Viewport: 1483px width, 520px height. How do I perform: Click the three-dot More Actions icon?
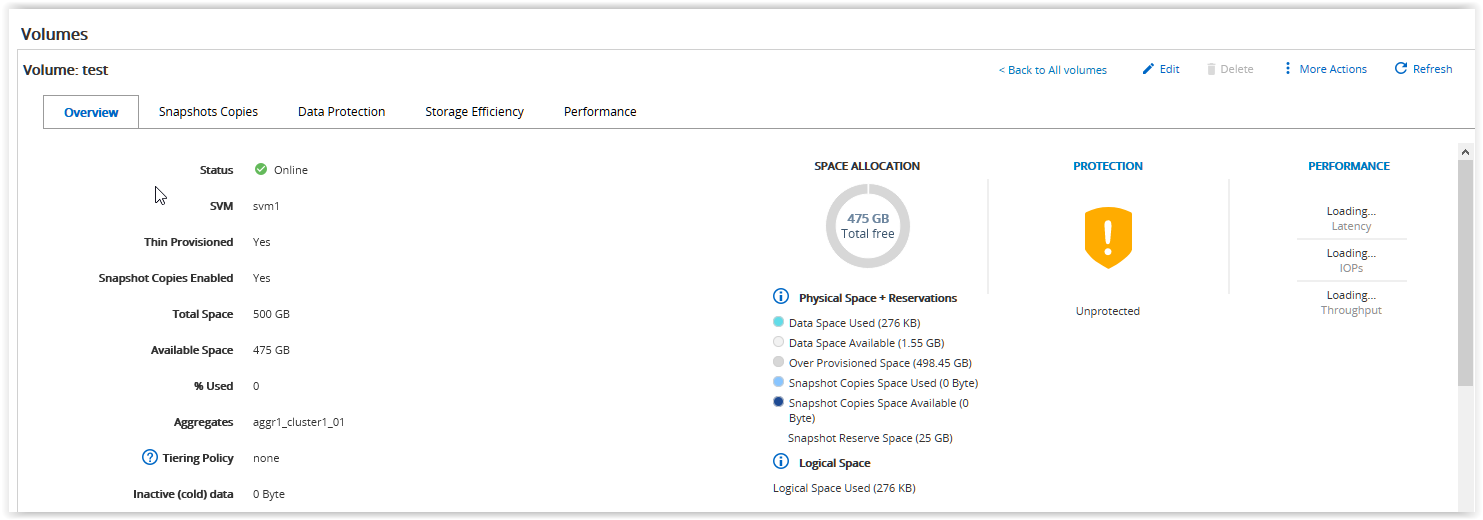point(1287,69)
